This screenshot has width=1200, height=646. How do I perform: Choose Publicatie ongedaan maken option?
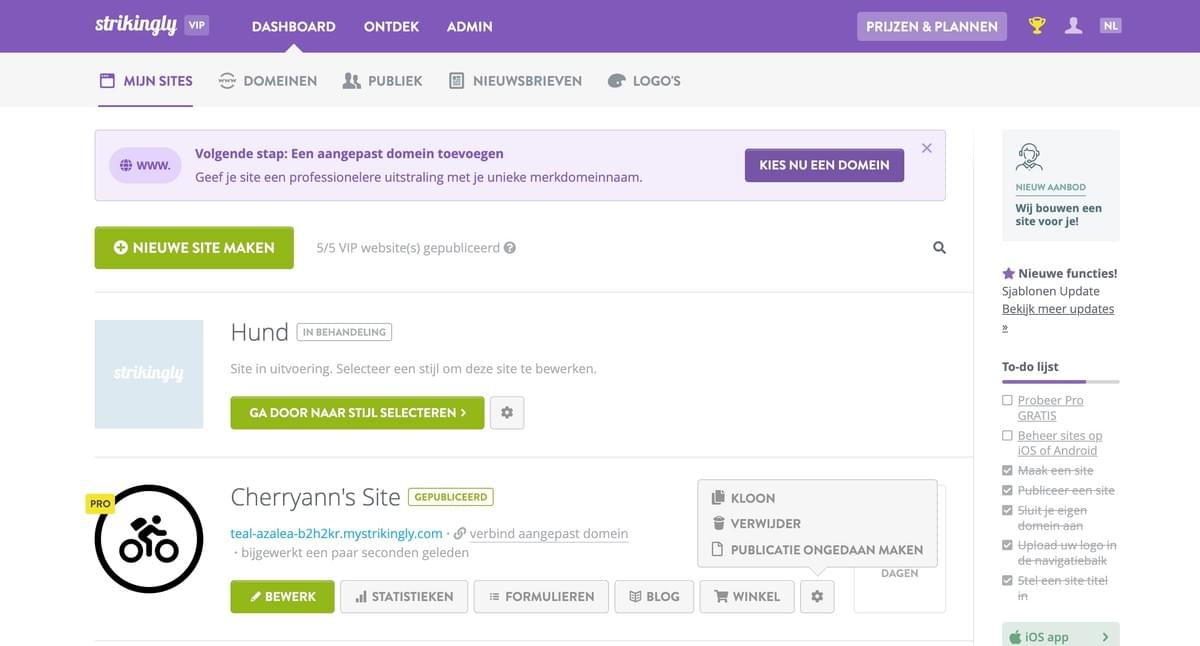(x=817, y=549)
